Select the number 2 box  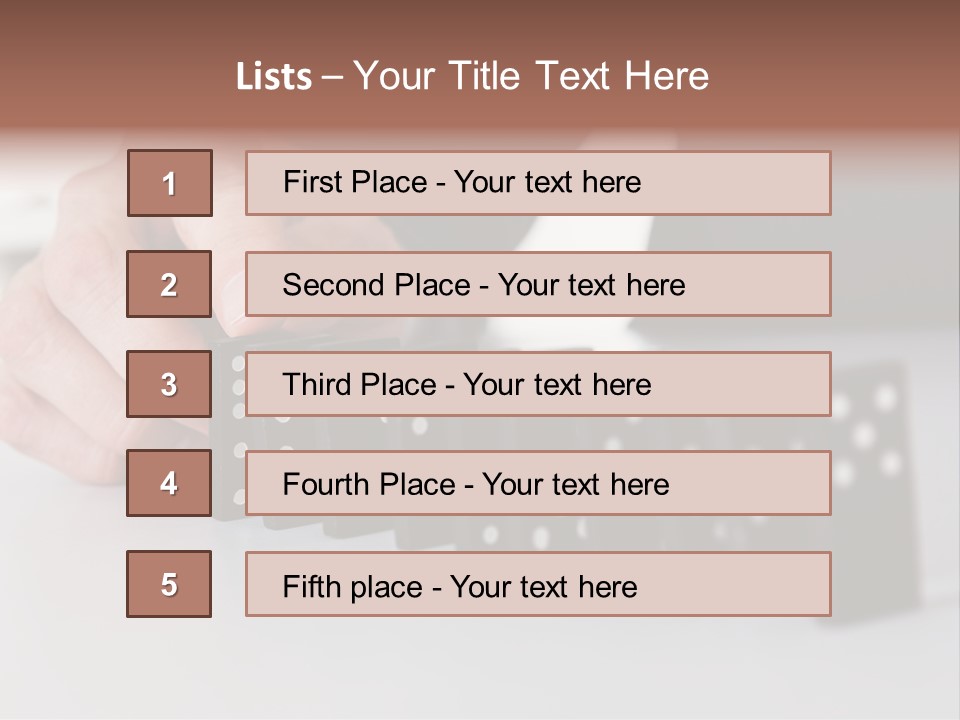pos(169,284)
